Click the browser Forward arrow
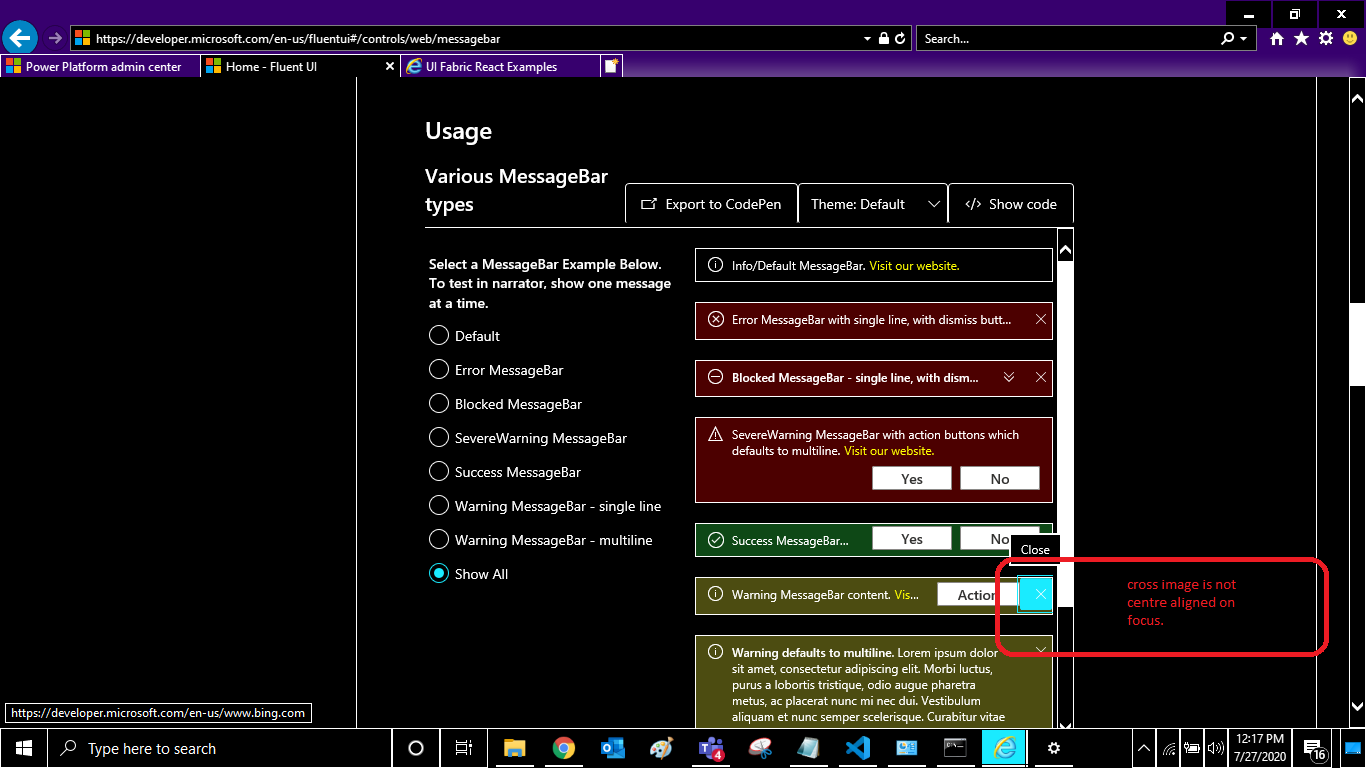 pyautogui.click(x=55, y=38)
